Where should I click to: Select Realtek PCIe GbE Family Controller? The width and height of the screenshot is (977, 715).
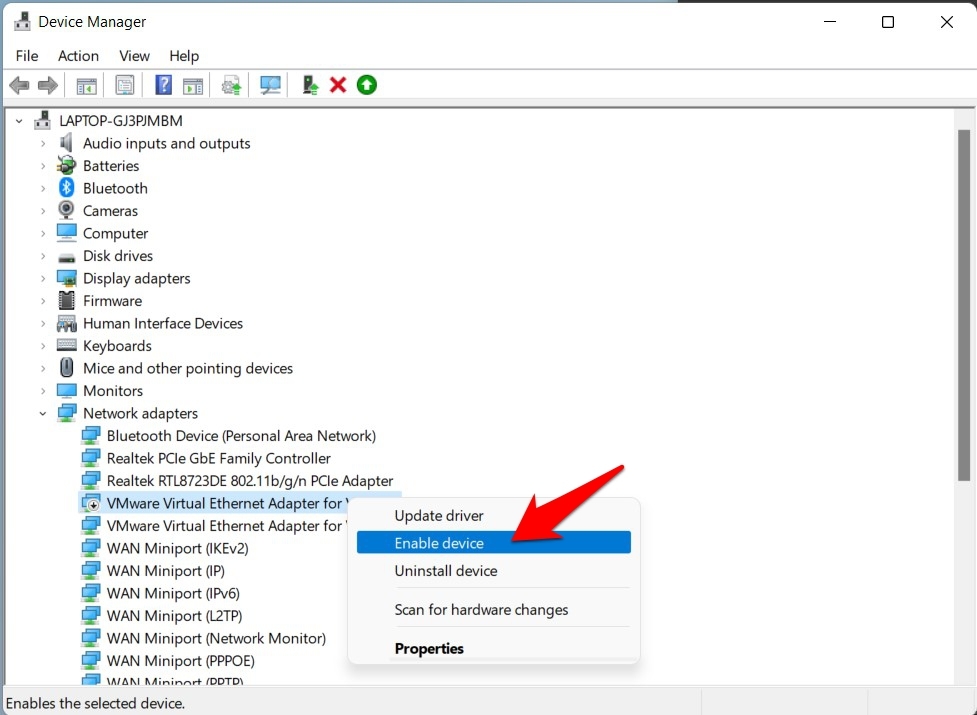point(218,458)
